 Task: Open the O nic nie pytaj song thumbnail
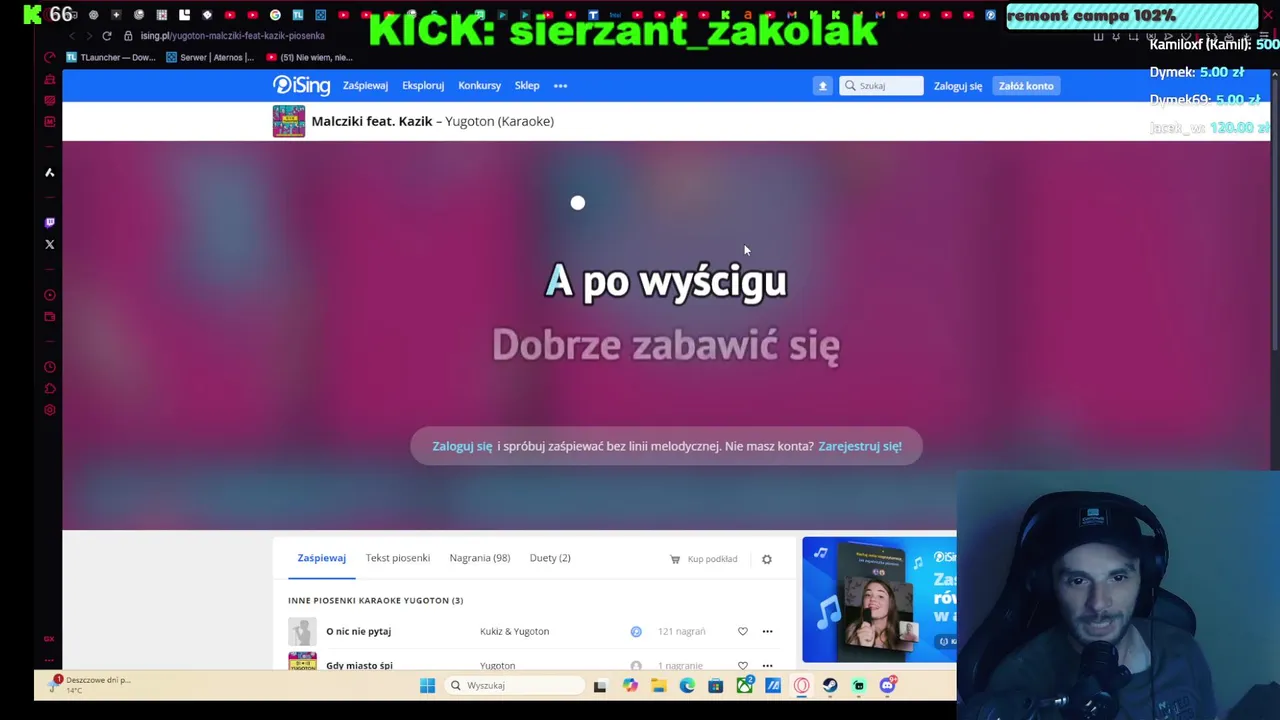[302, 631]
